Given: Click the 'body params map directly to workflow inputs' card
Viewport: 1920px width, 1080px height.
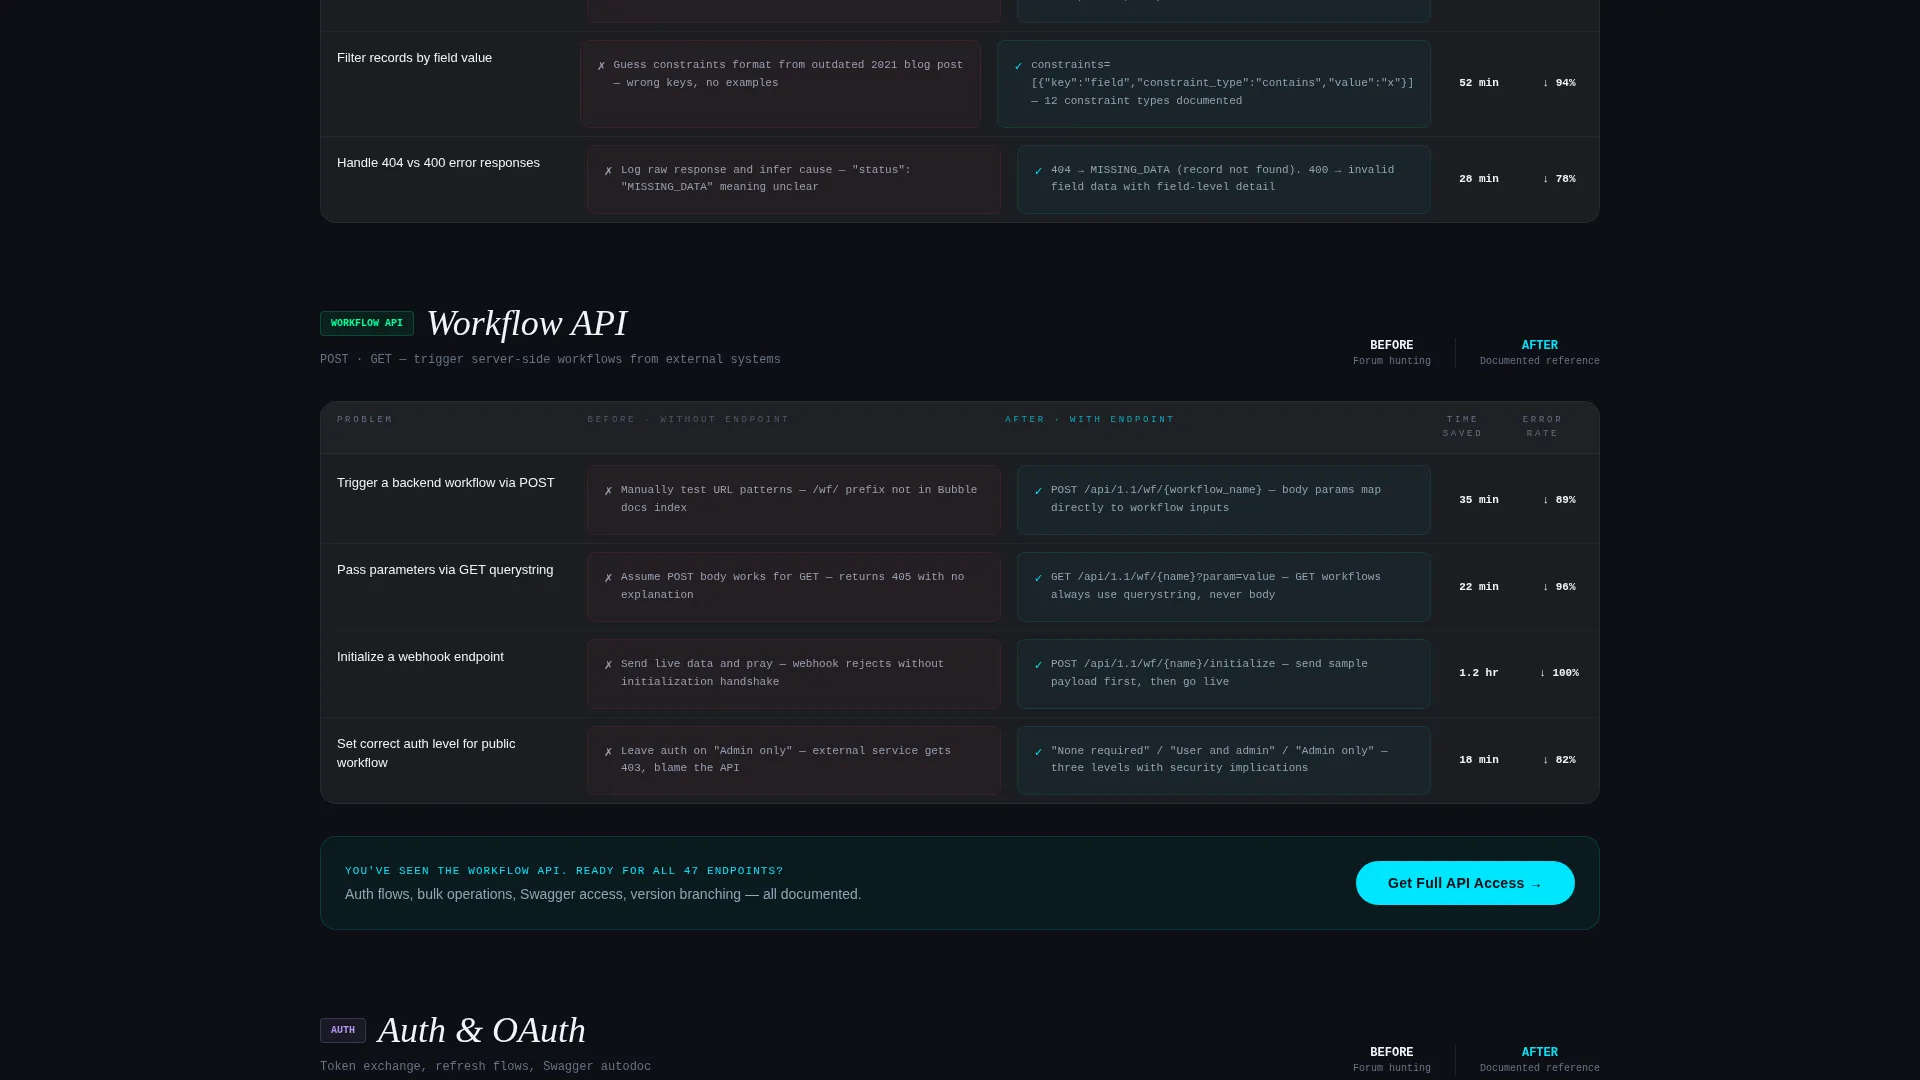Looking at the screenshot, I should pyautogui.click(x=1223, y=500).
